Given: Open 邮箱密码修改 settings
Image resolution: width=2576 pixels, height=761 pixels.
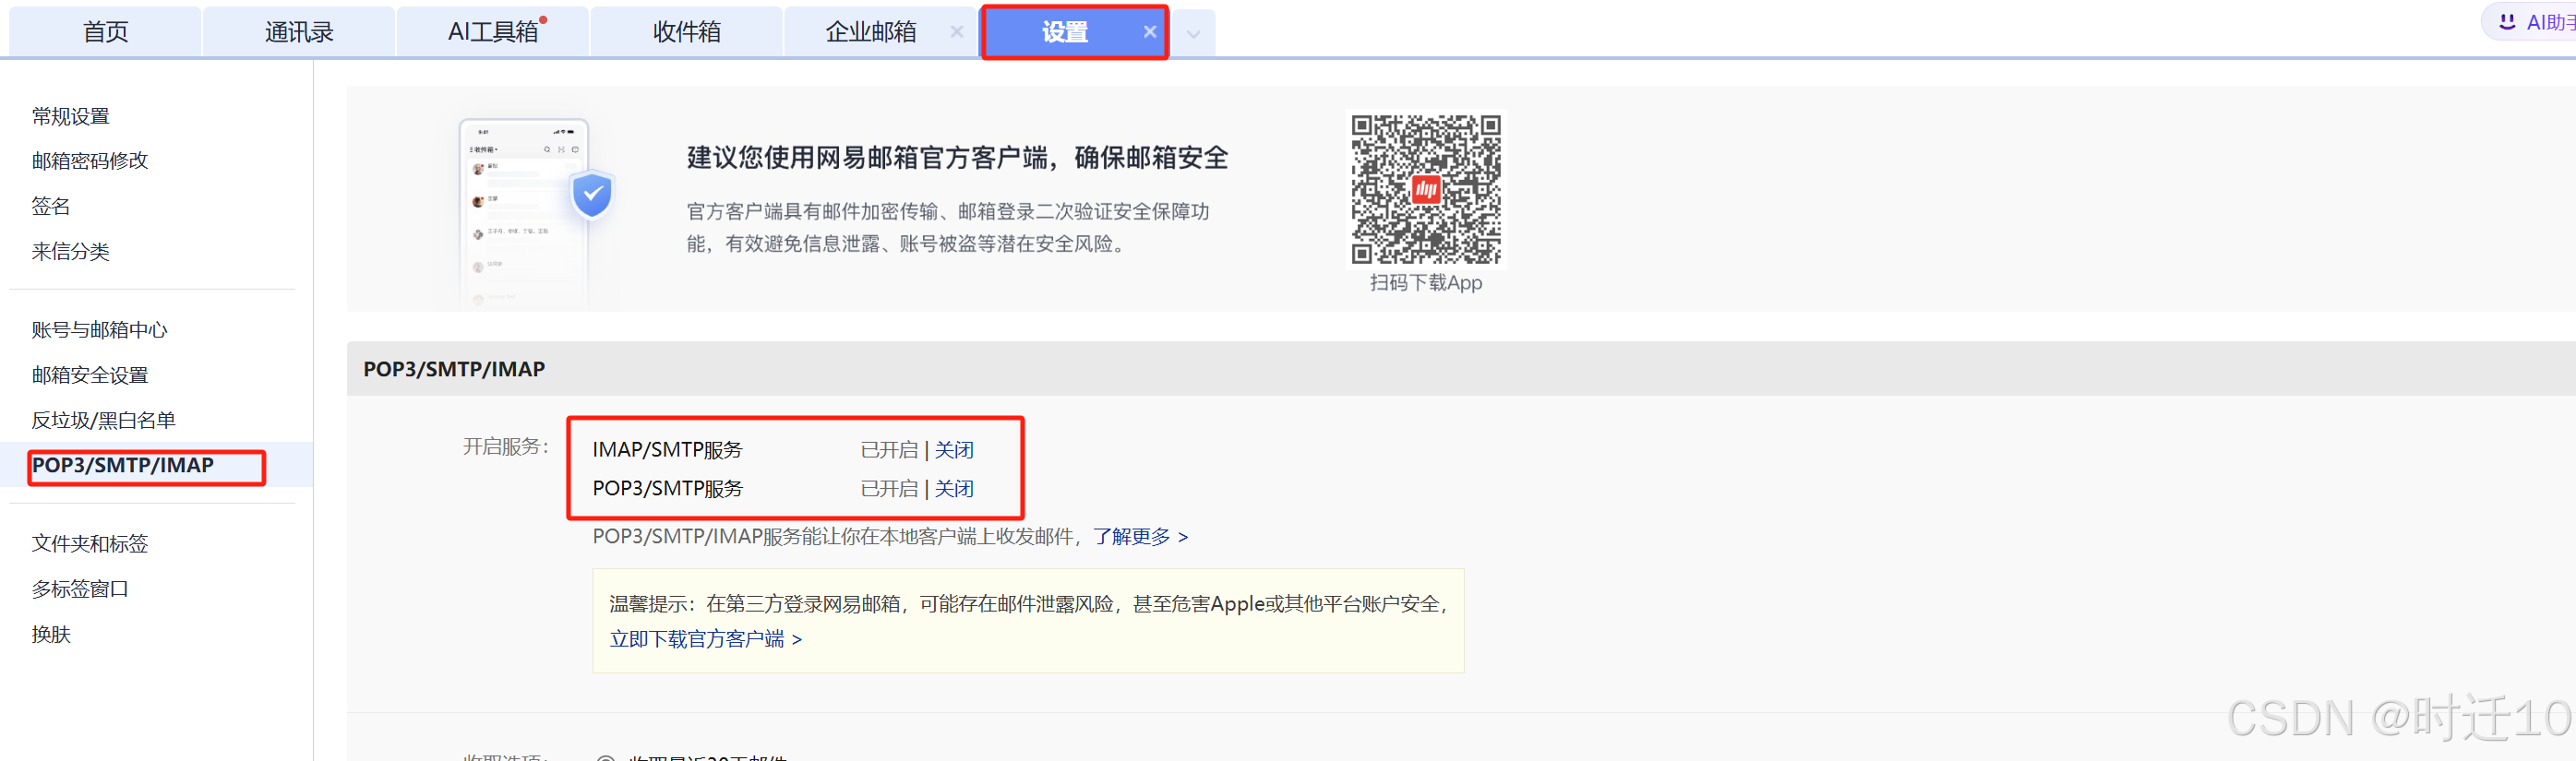Looking at the screenshot, I should pos(90,161).
